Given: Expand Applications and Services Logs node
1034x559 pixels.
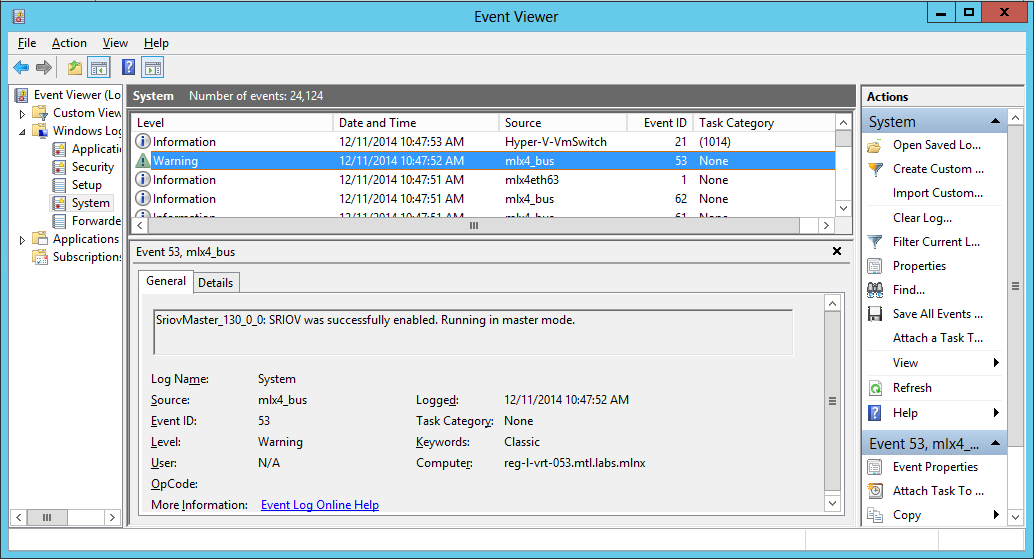Looking at the screenshot, I should (23, 240).
